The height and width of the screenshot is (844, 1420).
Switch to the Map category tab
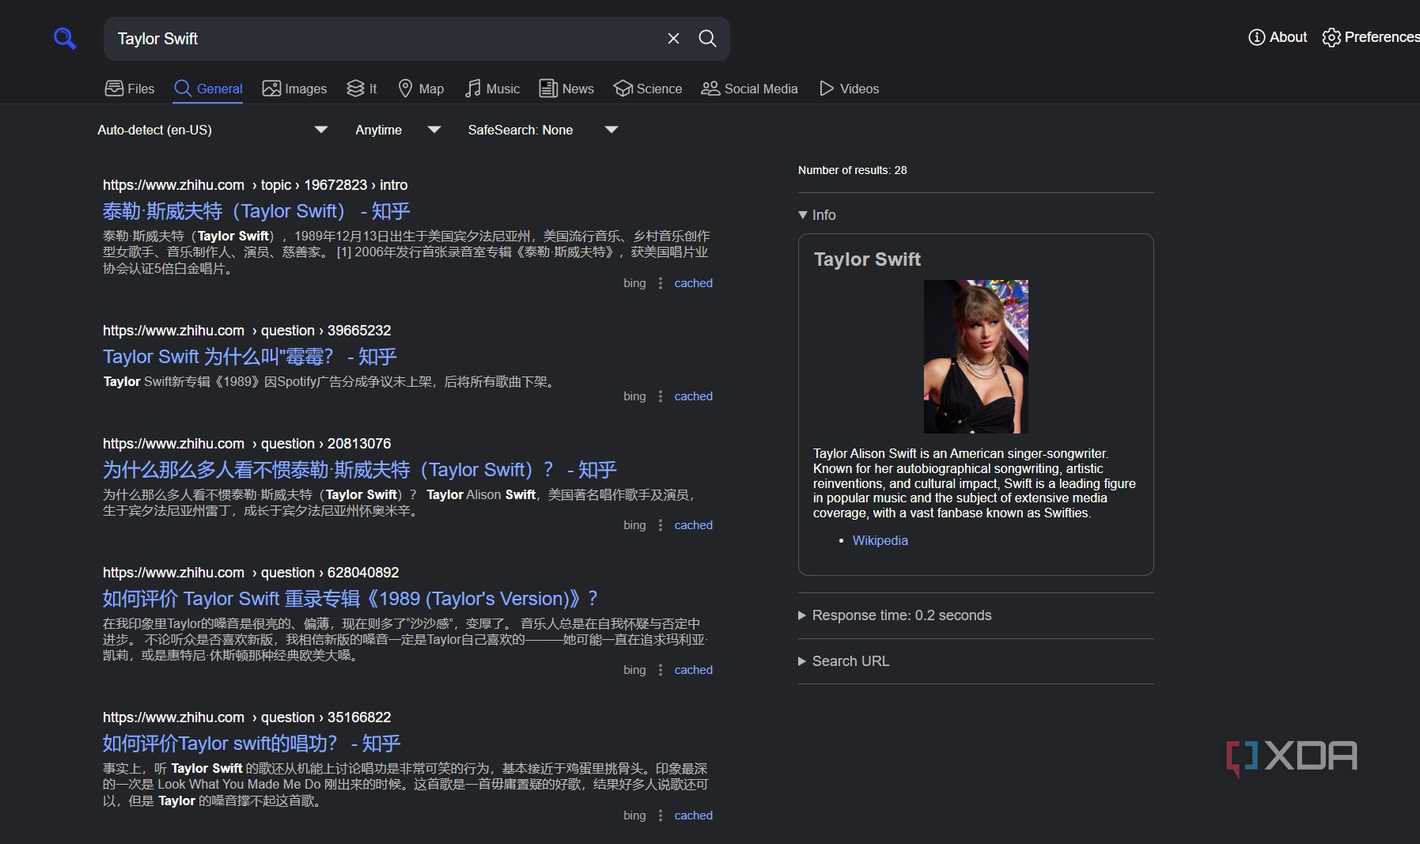pos(420,88)
